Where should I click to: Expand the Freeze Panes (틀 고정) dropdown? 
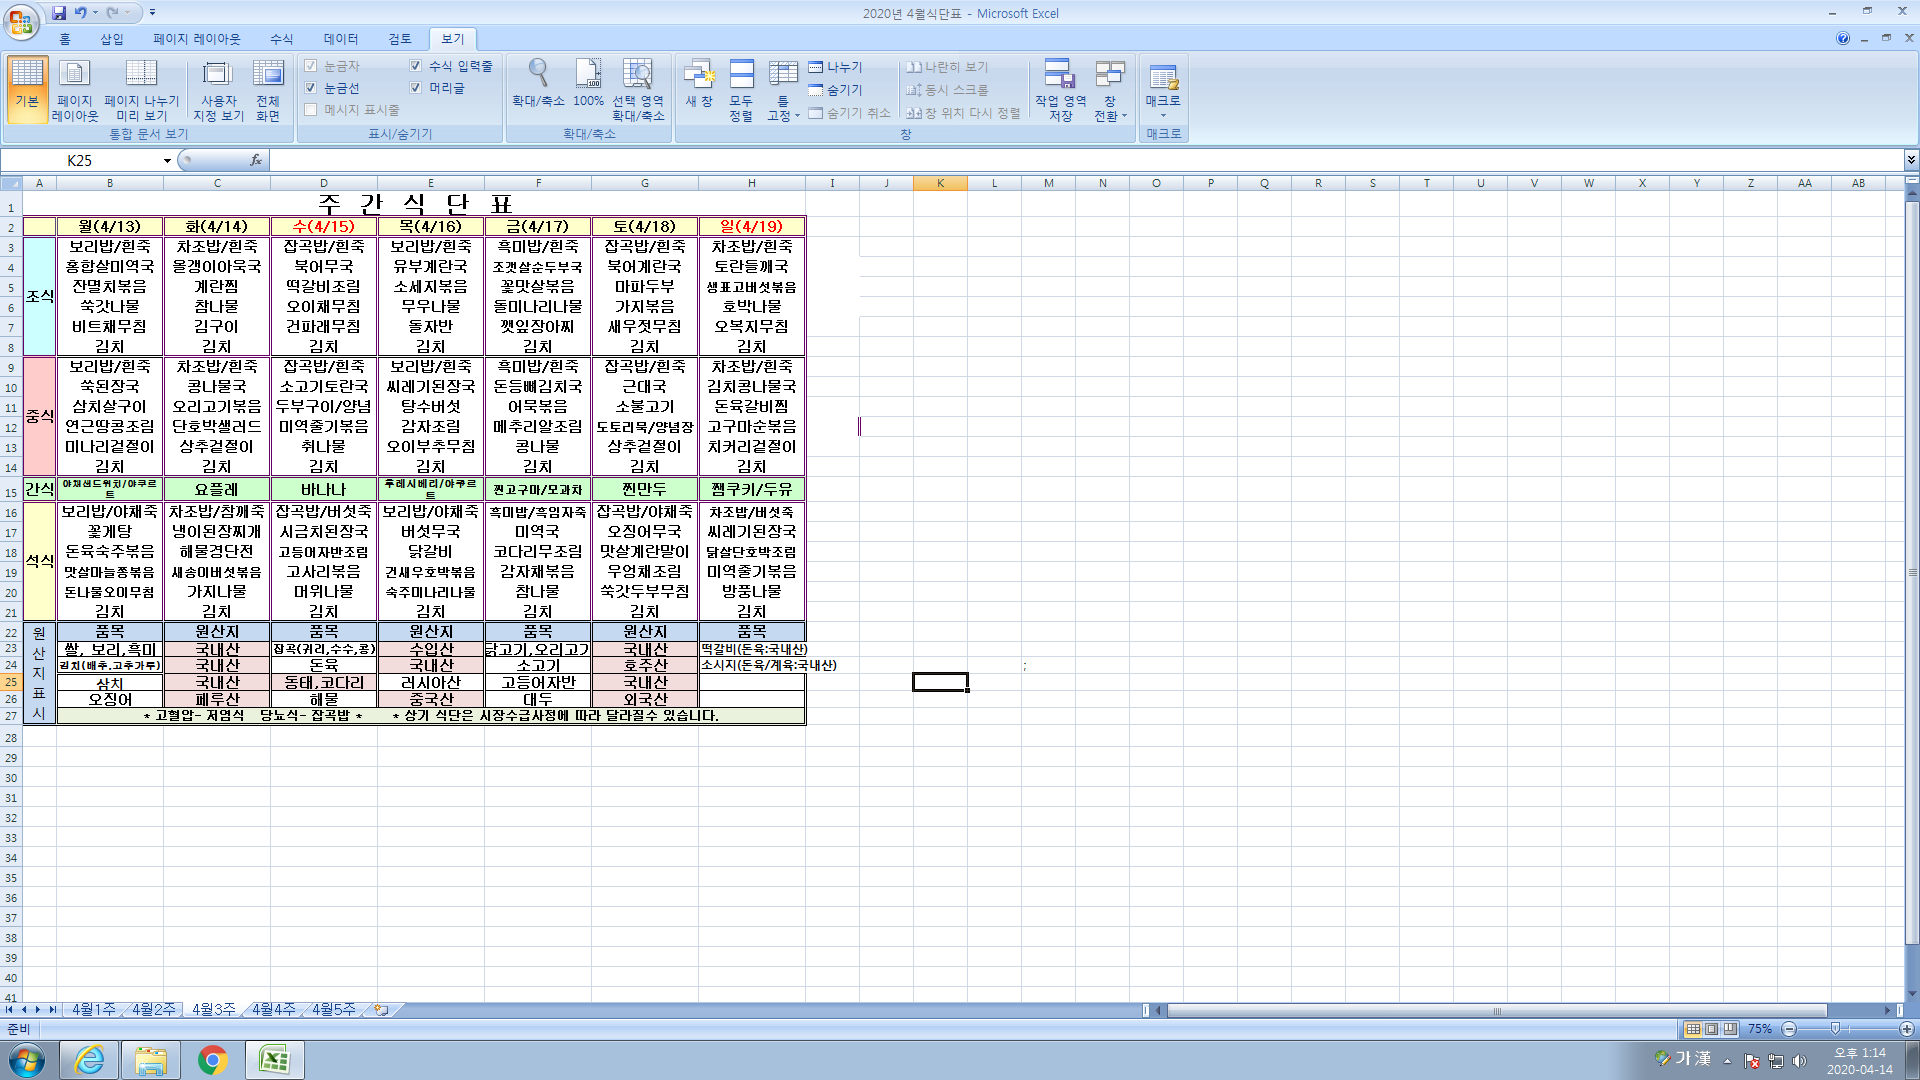[783, 92]
